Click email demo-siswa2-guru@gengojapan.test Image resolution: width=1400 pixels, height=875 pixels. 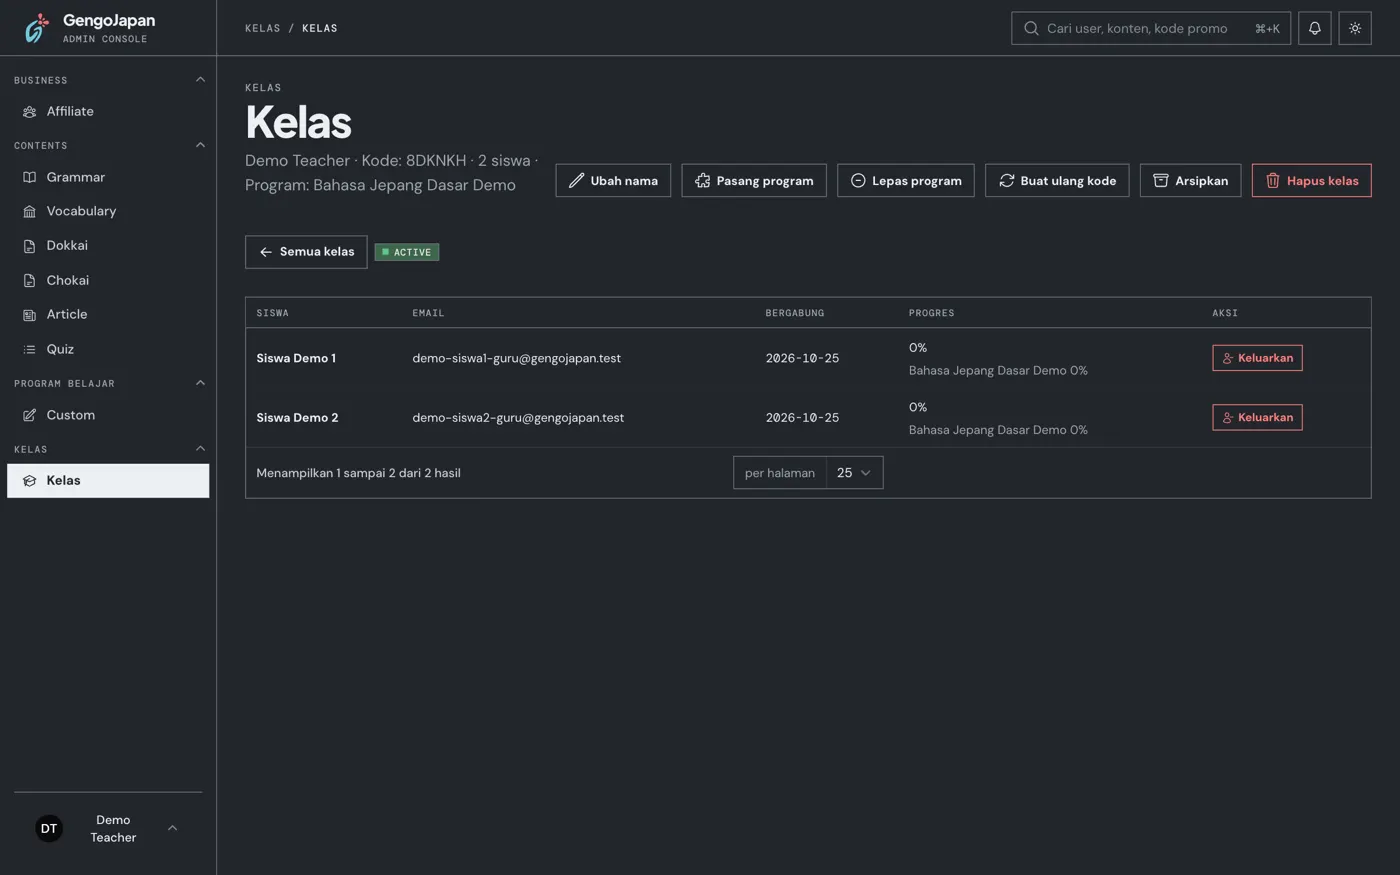pyautogui.click(x=518, y=418)
